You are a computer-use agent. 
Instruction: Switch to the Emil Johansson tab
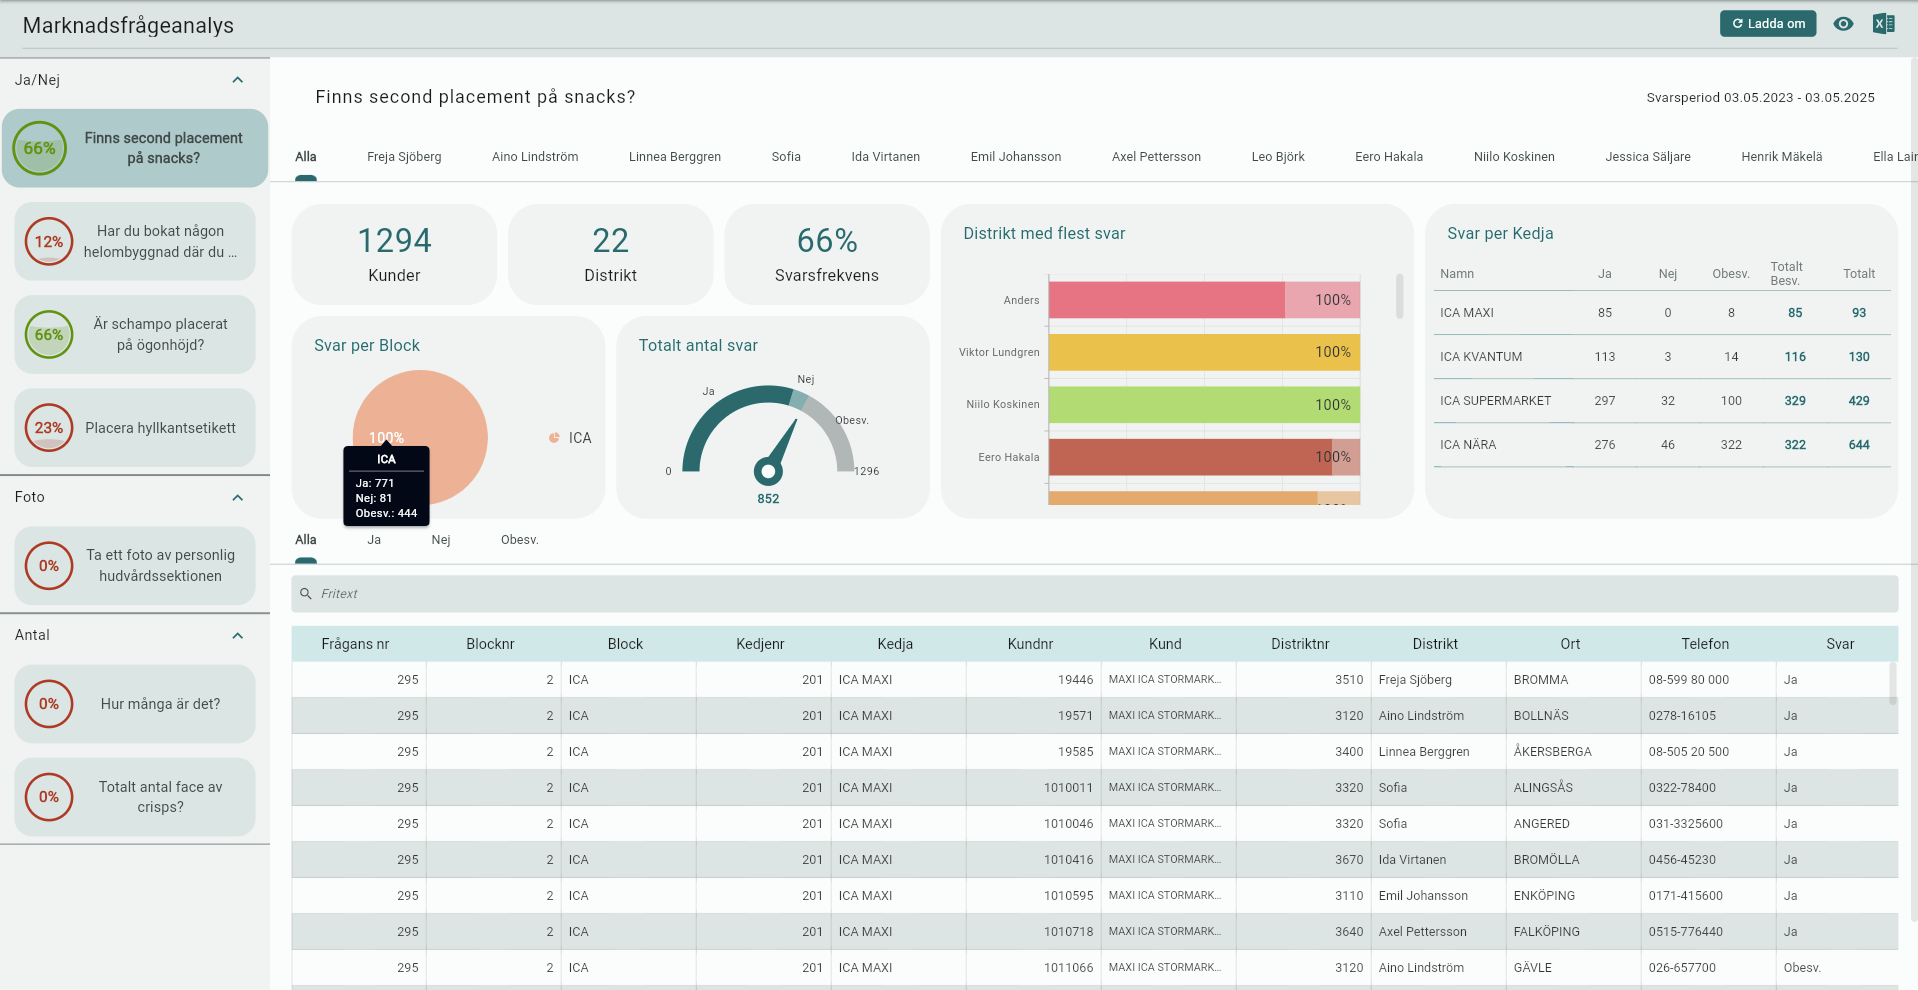click(1016, 157)
